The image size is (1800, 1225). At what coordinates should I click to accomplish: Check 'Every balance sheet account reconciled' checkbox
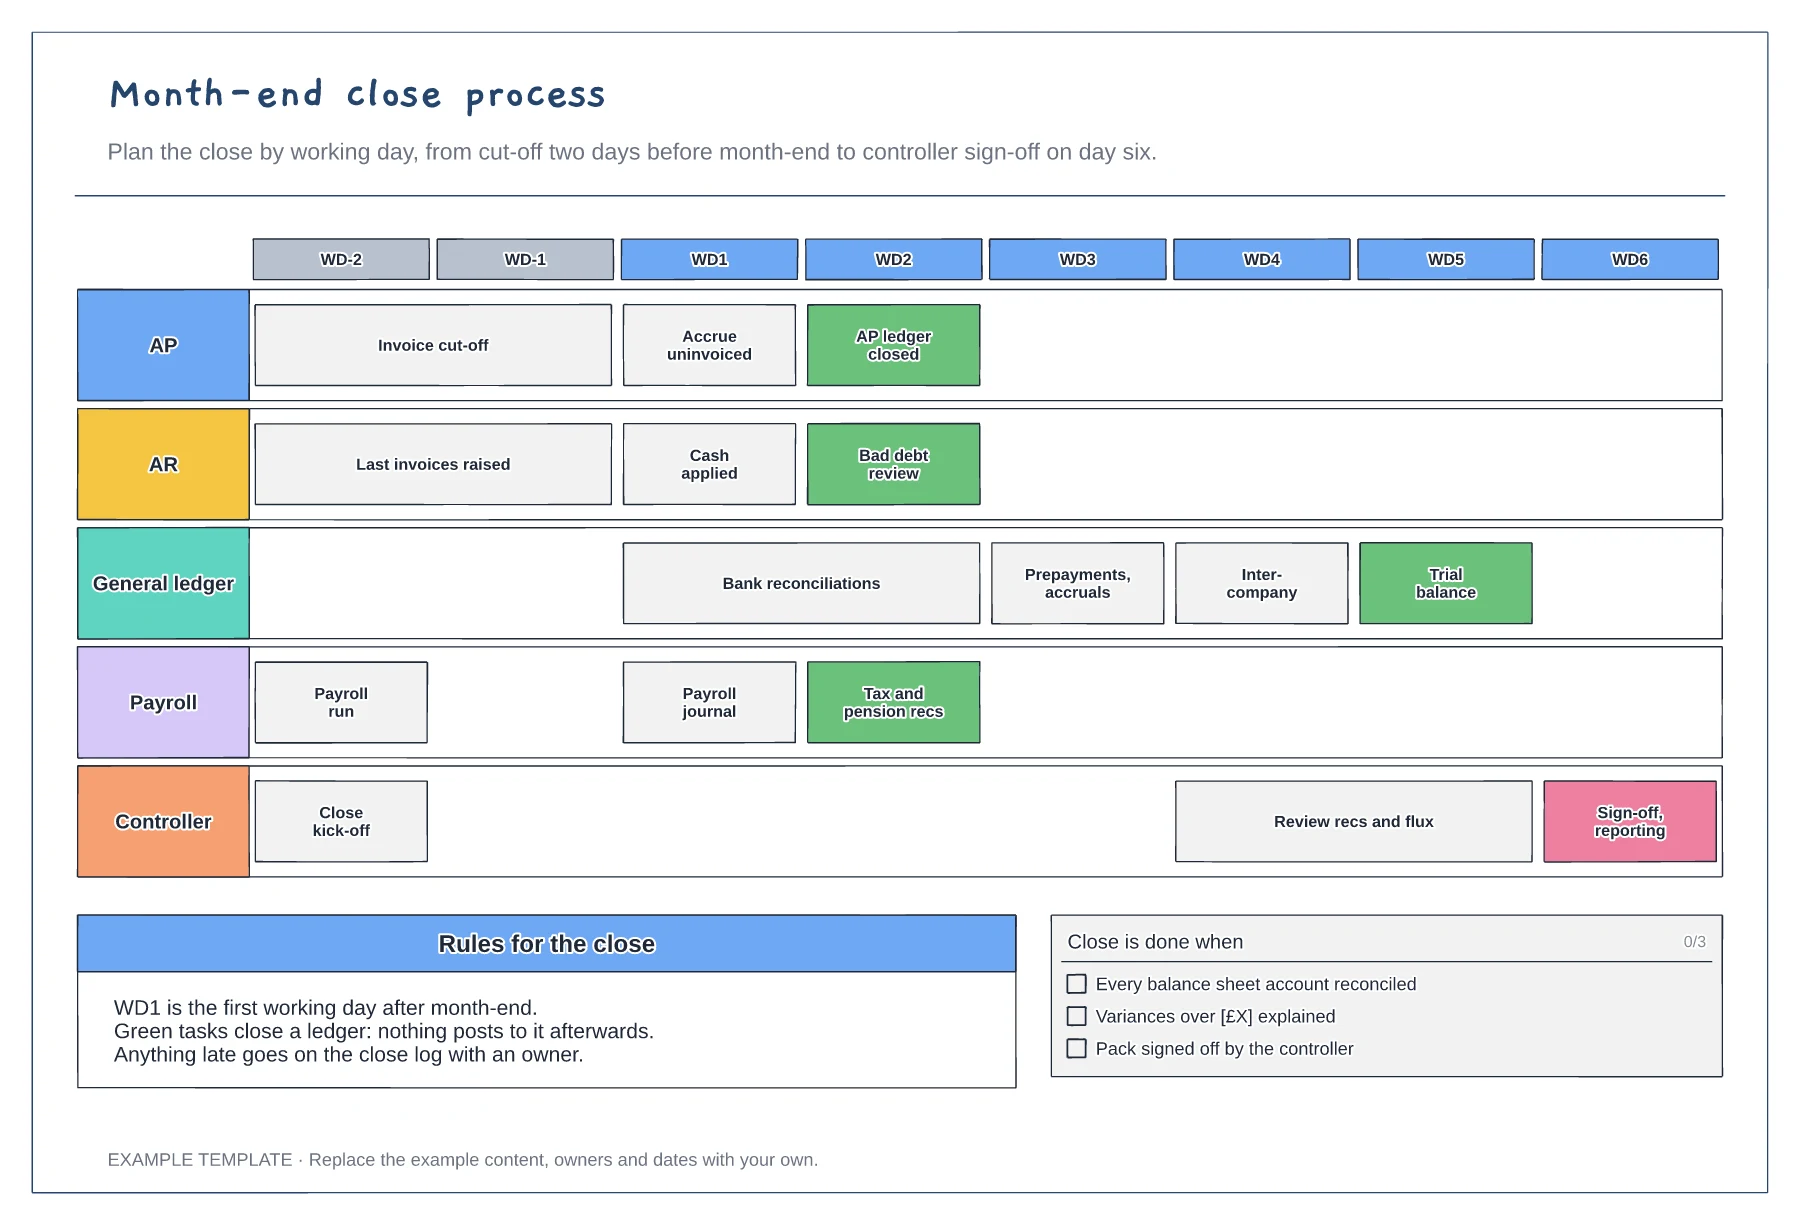(x=1076, y=984)
